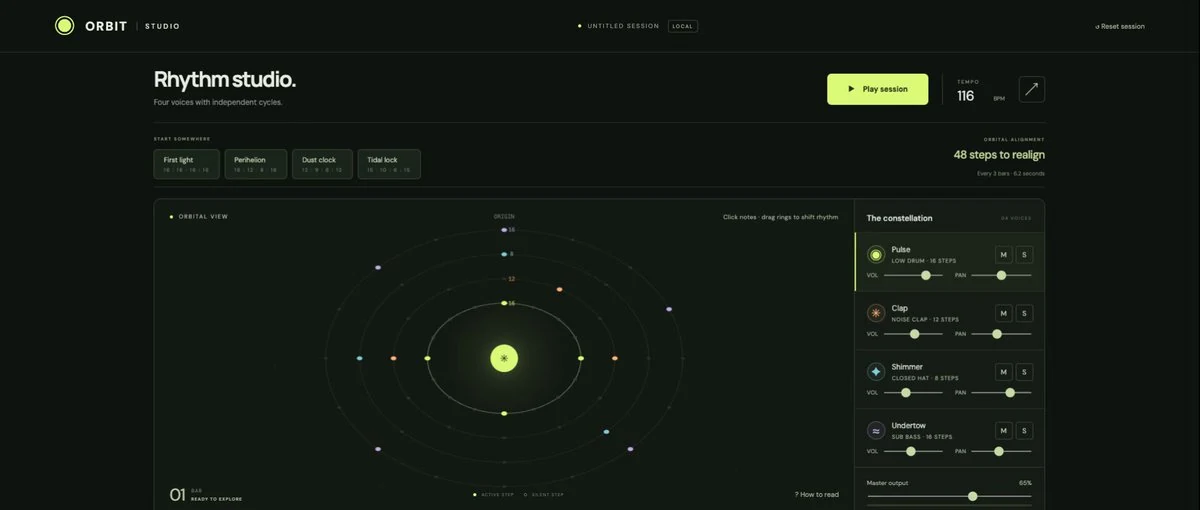Click the glowing center sun of the orbit
Viewport: 1200px width, 510px height.
click(504, 358)
